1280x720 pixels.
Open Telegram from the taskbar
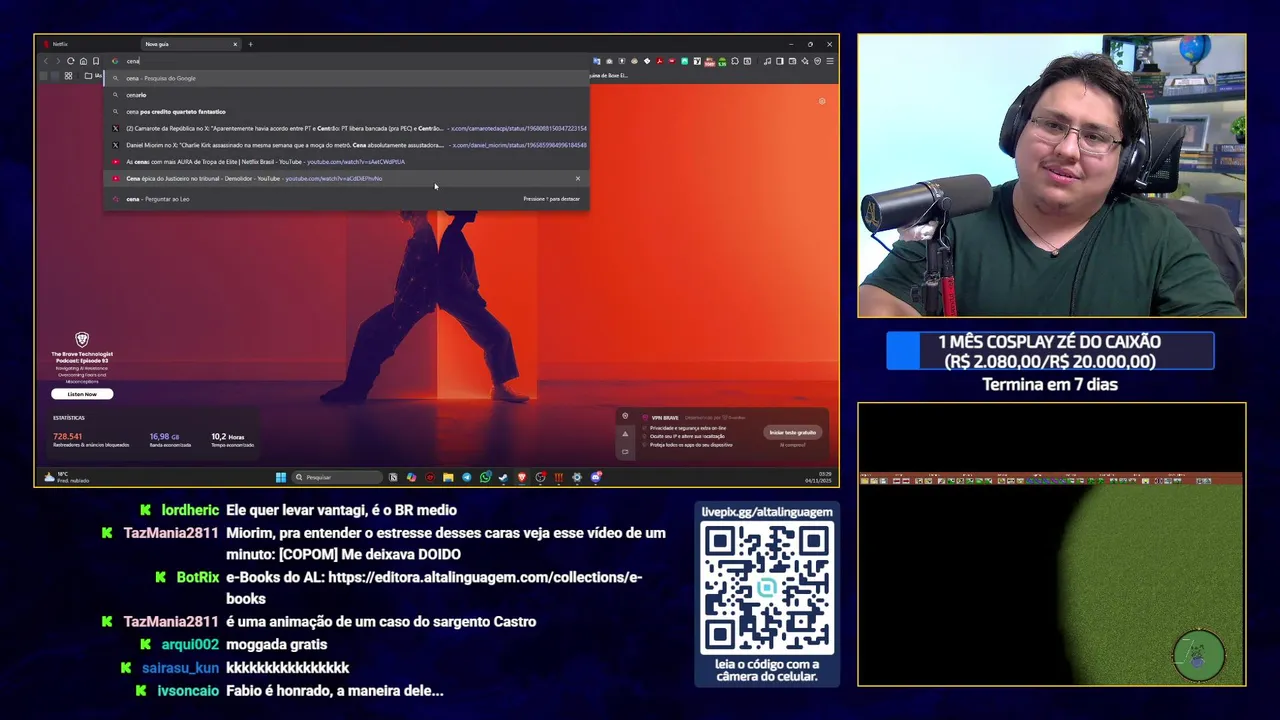coord(467,477)
